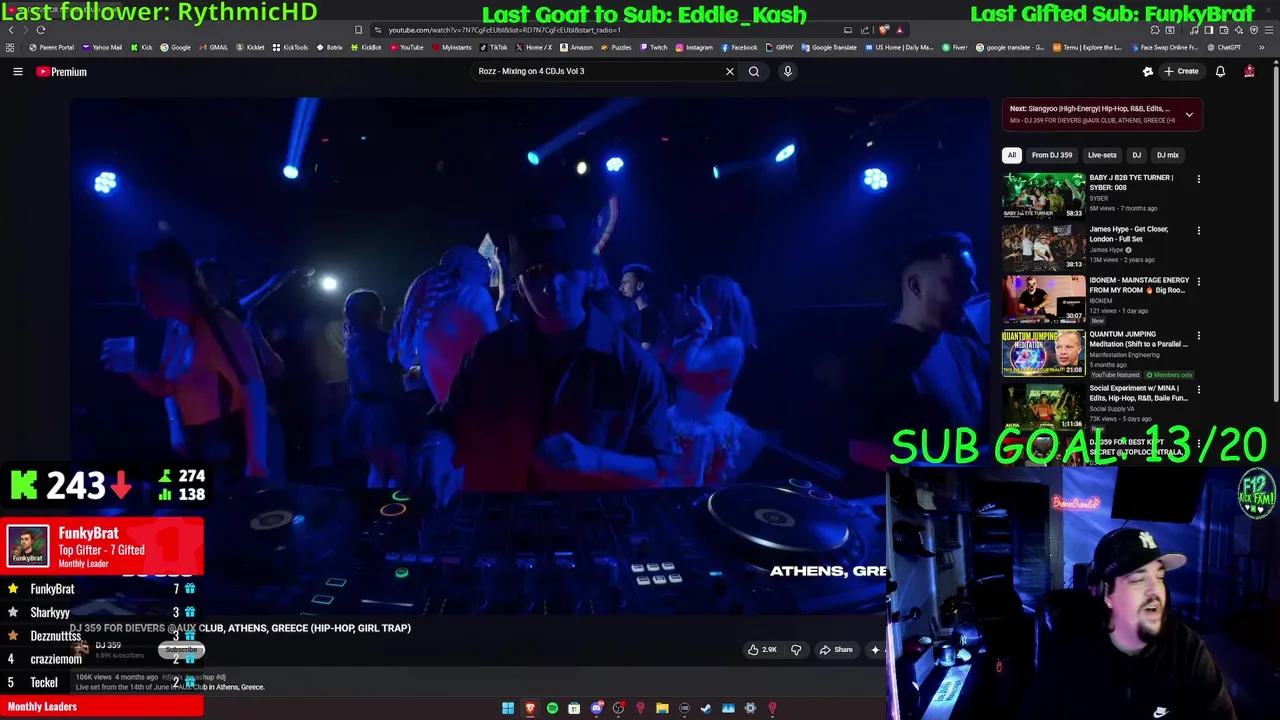Open the Google Translate bookmark
Viewport: 1280px width, 720px height.
coord(829,47)
